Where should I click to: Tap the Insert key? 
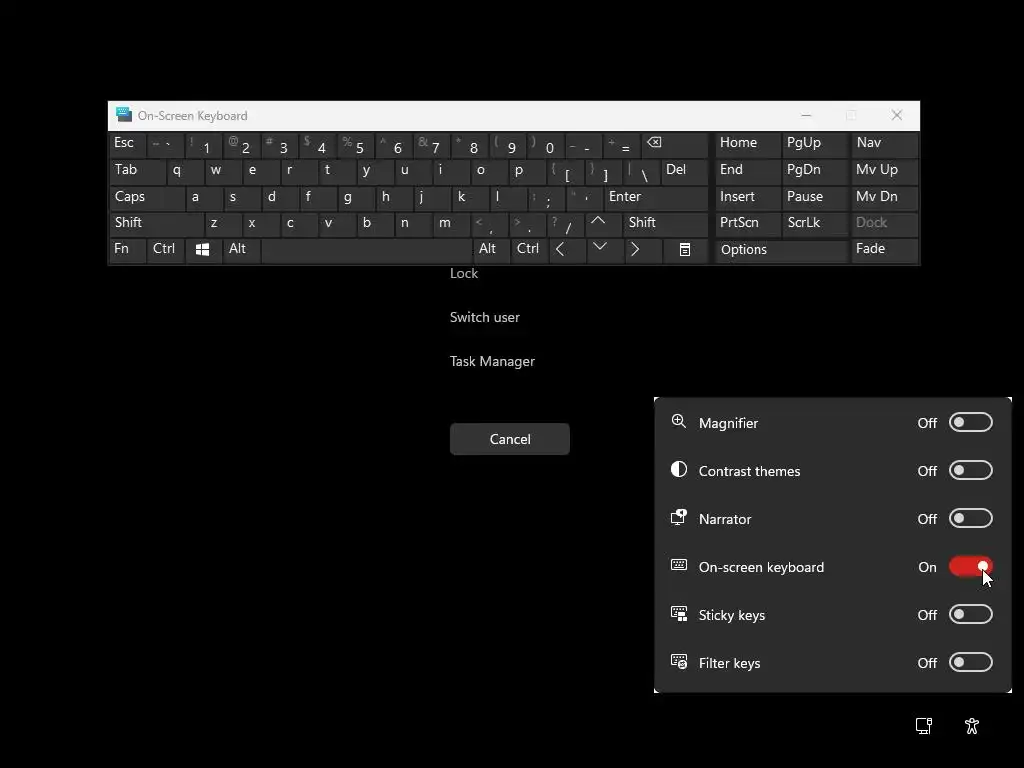coord(746,198)
